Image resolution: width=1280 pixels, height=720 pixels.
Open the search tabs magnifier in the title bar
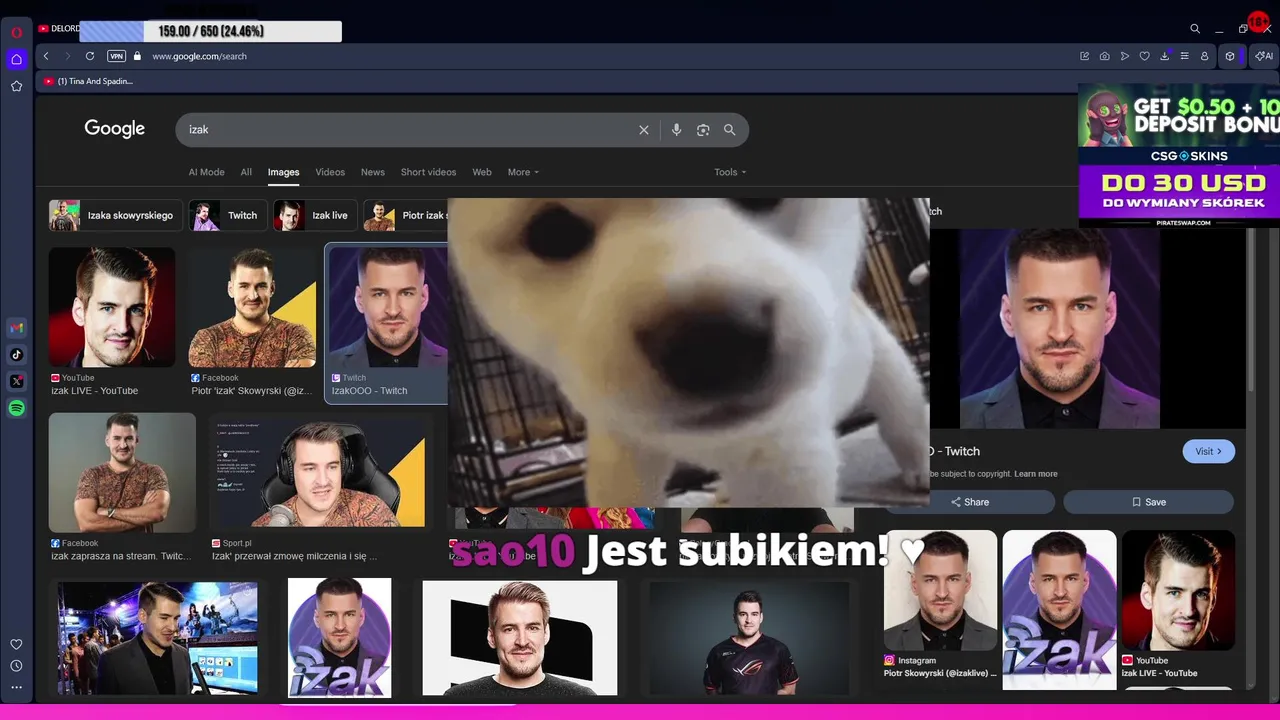click(1195, 29)
